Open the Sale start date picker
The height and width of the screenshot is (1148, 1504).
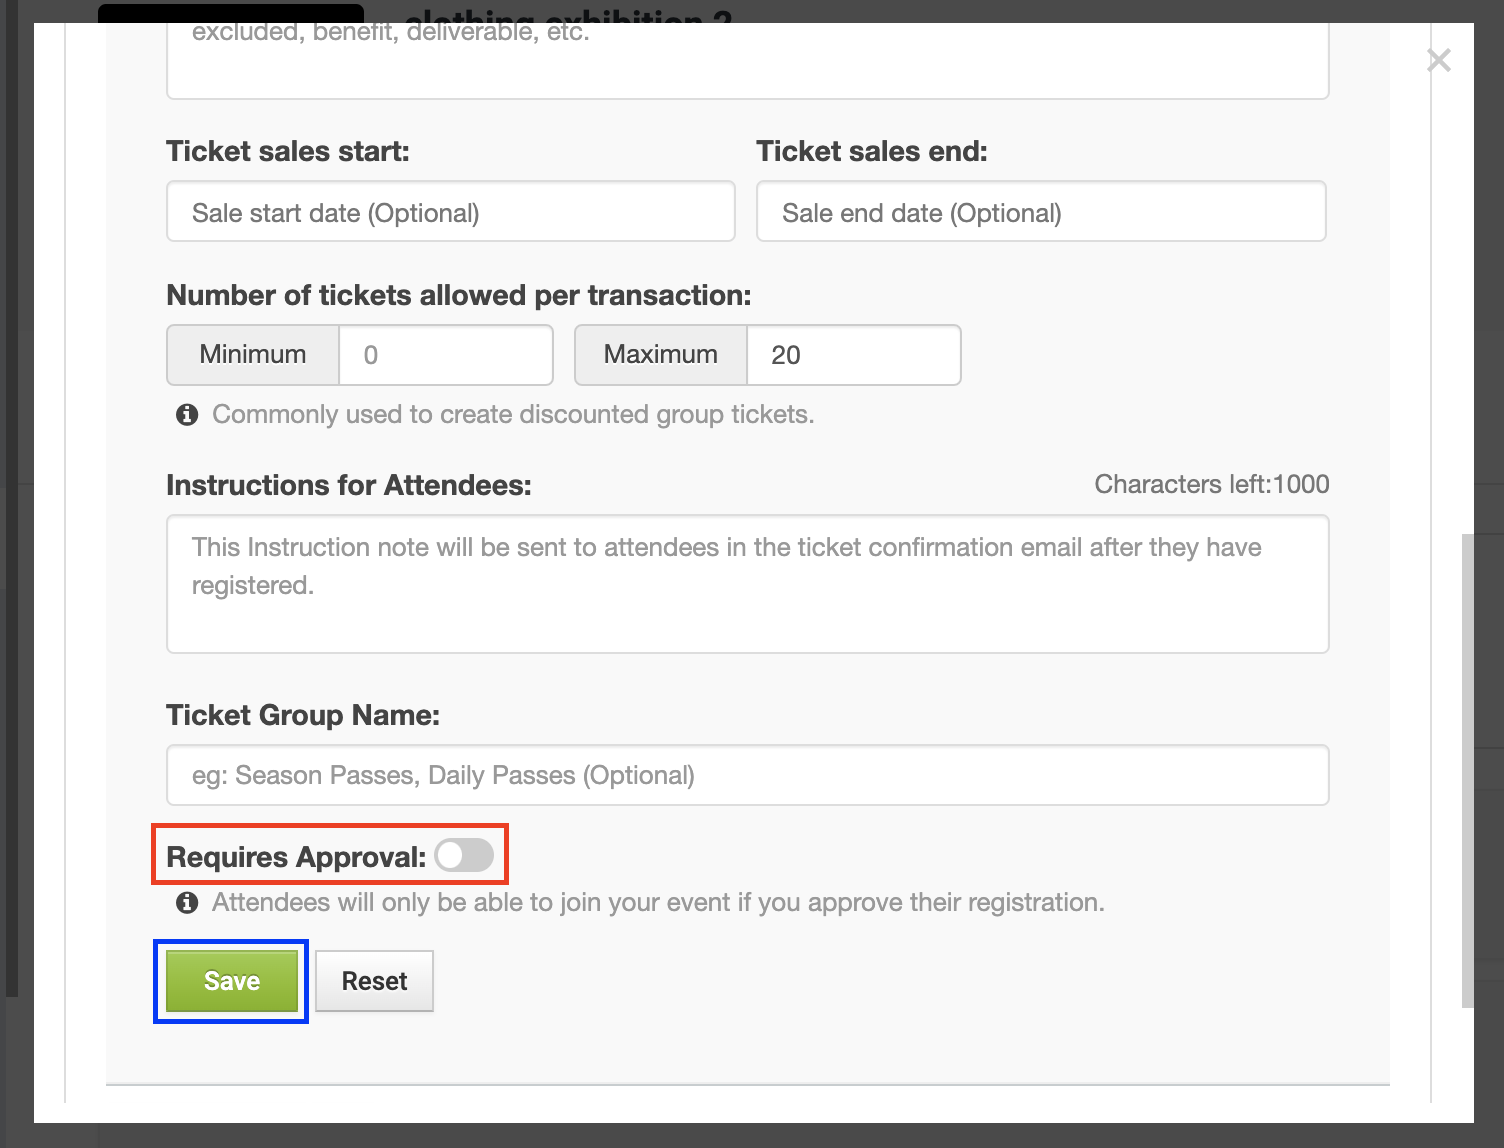450,211
